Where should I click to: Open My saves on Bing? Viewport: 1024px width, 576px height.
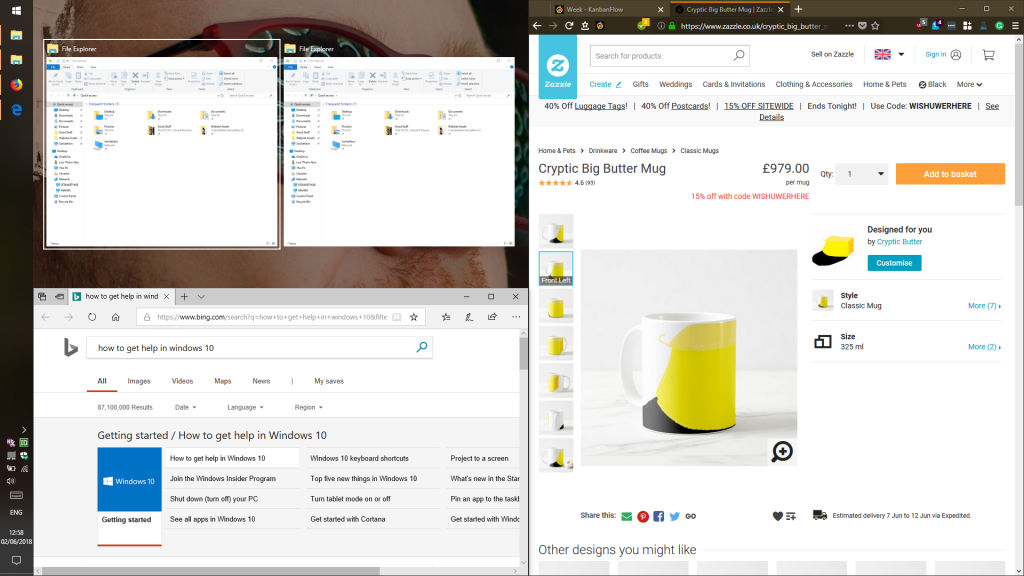pos(329,381)
